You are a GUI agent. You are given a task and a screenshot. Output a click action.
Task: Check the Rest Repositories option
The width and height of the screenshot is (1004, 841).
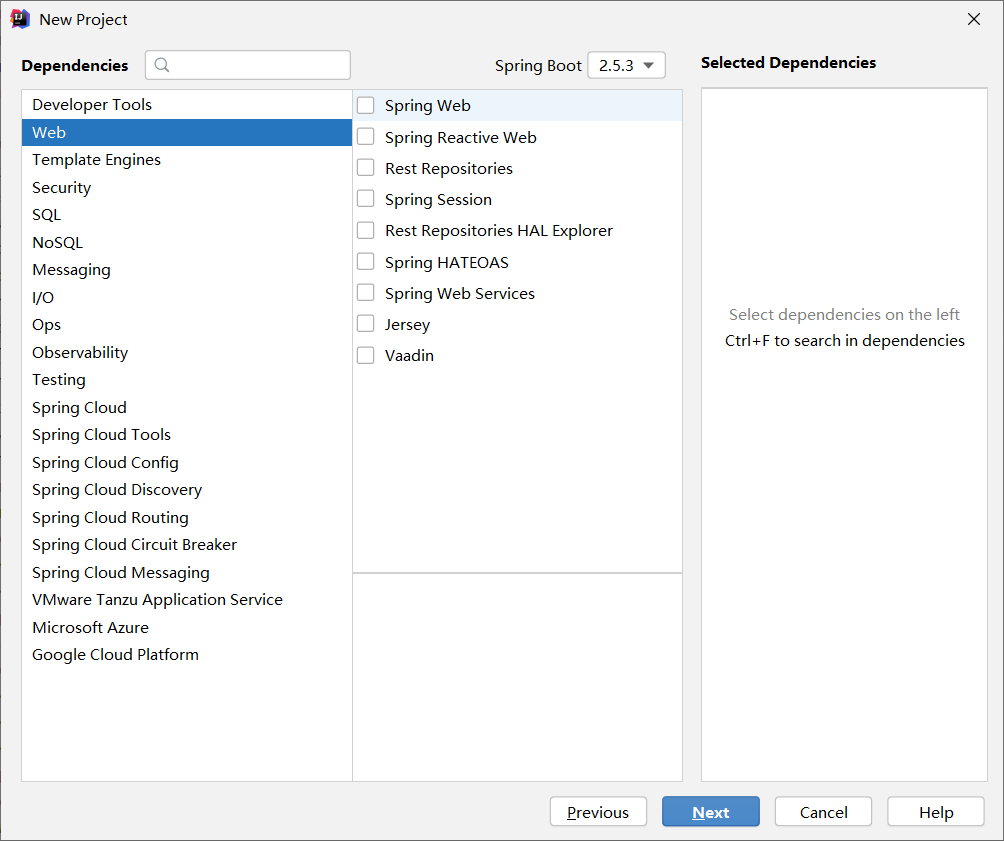click(x=366, y=168)
